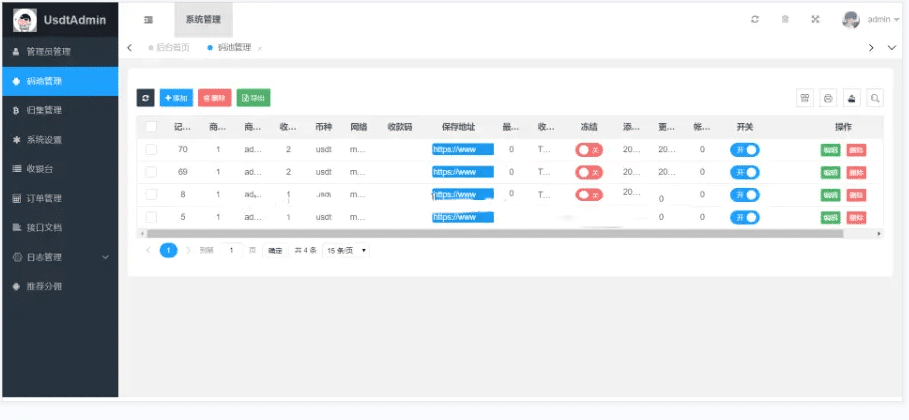Toggle the red 冻结 switch for record 70
Viewport: 909px width, 420px height.
click(589, 150)
